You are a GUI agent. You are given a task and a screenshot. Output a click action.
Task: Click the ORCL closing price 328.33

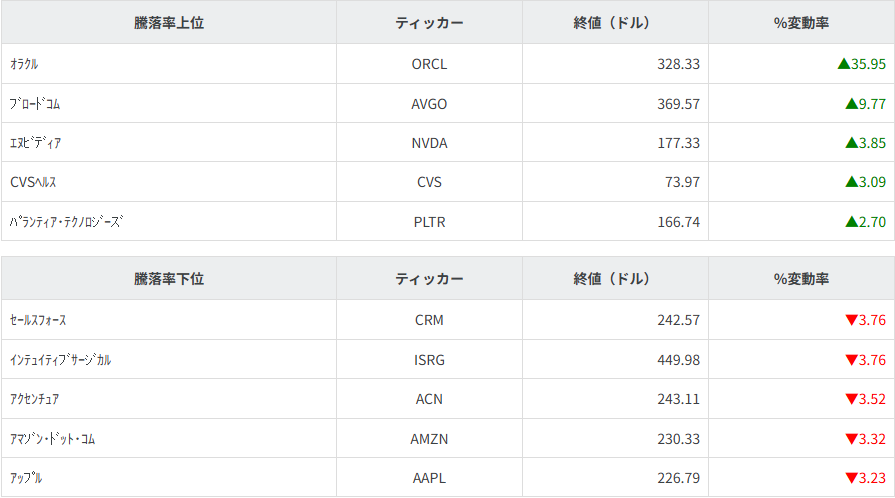coord(679,64)
